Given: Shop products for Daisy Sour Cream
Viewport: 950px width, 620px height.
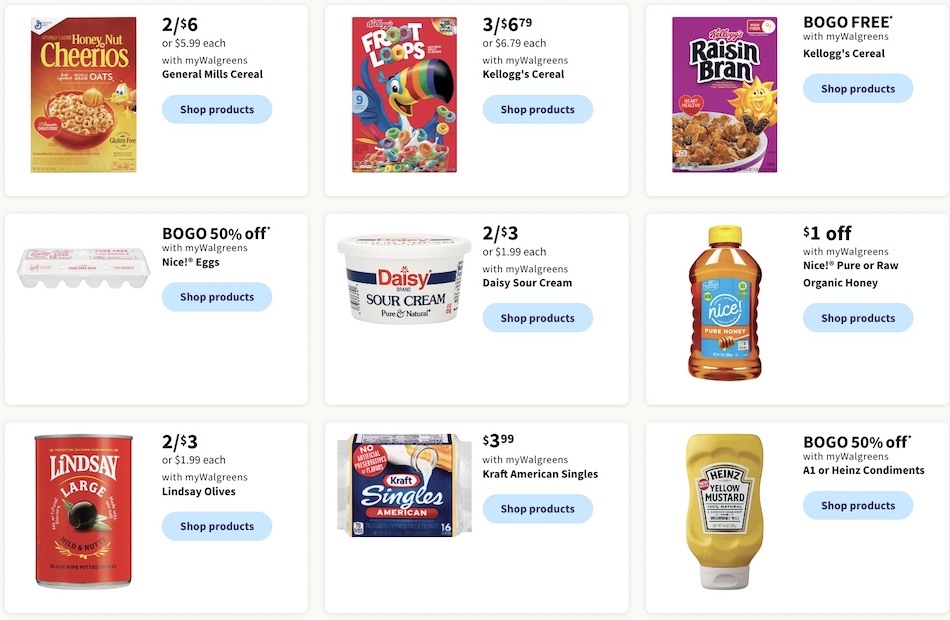Looking at the screenshot, I should pos(537,318).
